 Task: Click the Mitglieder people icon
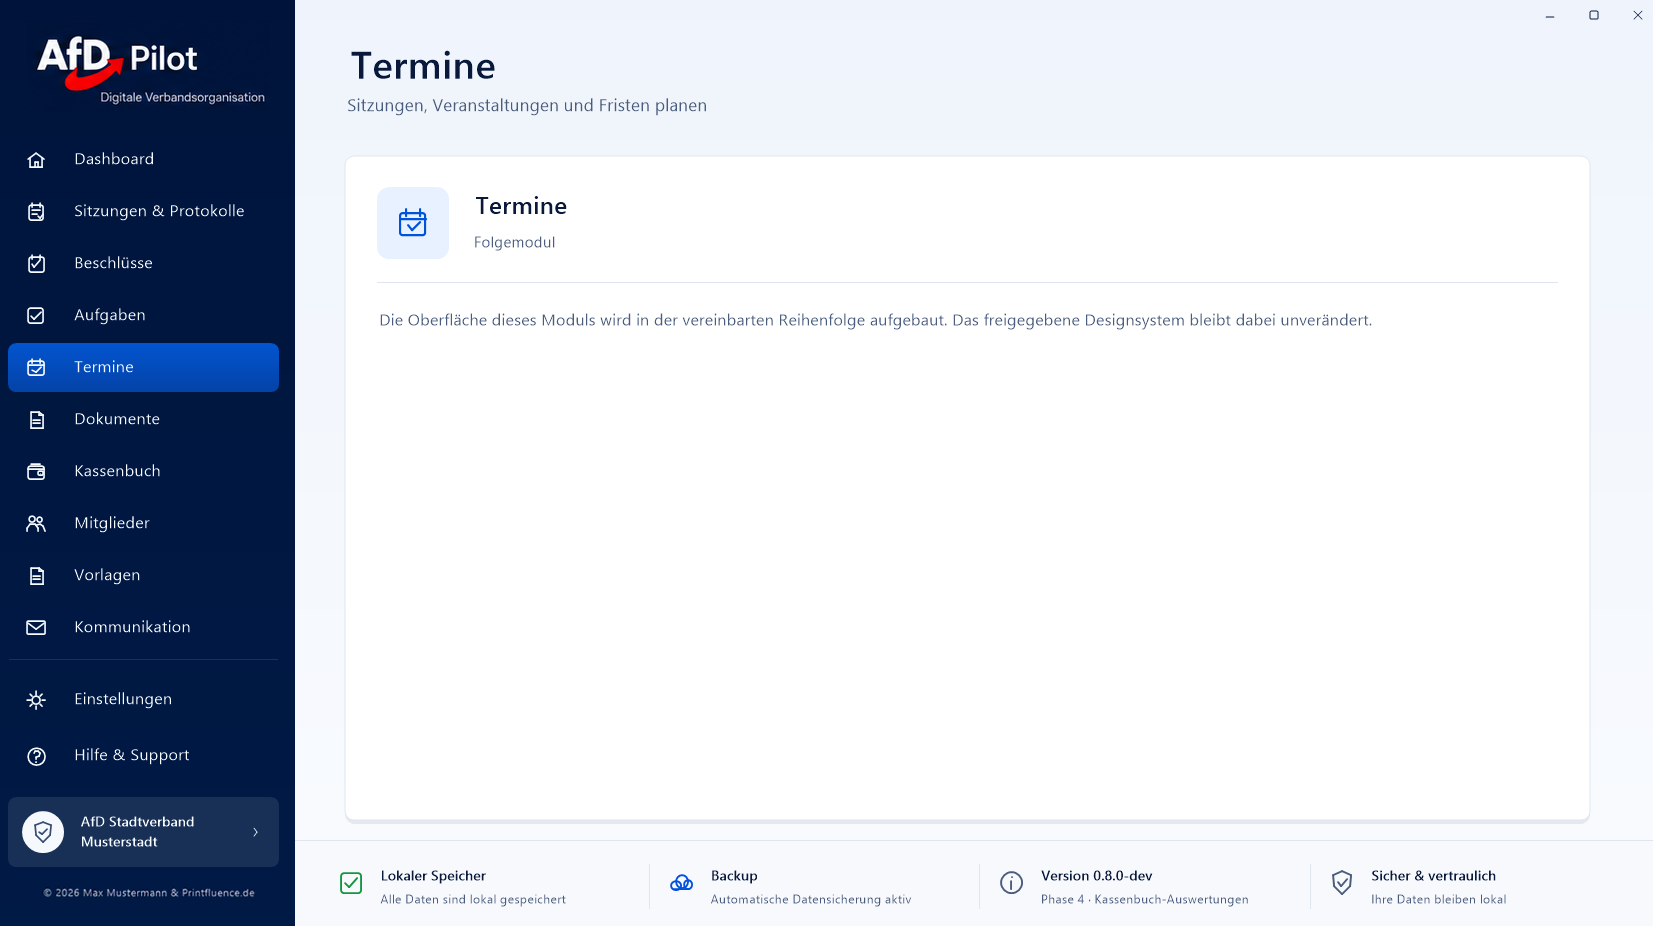coord(36,524)
